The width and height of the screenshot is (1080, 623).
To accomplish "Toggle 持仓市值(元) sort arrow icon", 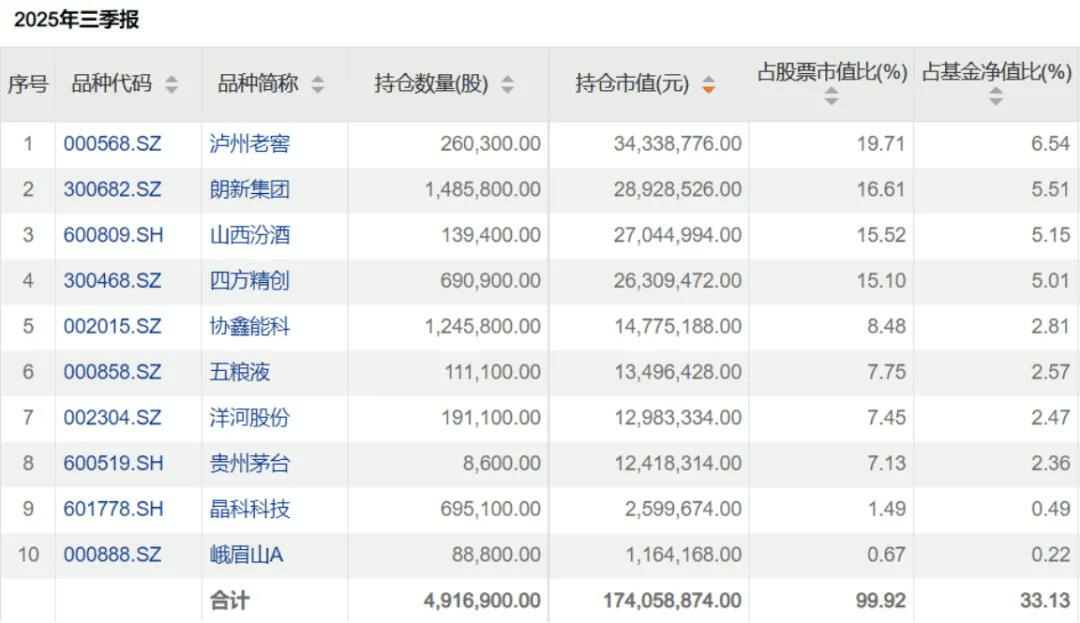I will pos(709,85).
